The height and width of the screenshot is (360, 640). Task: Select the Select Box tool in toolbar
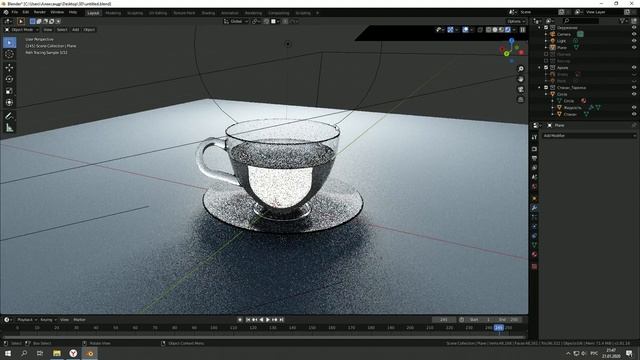9,42
